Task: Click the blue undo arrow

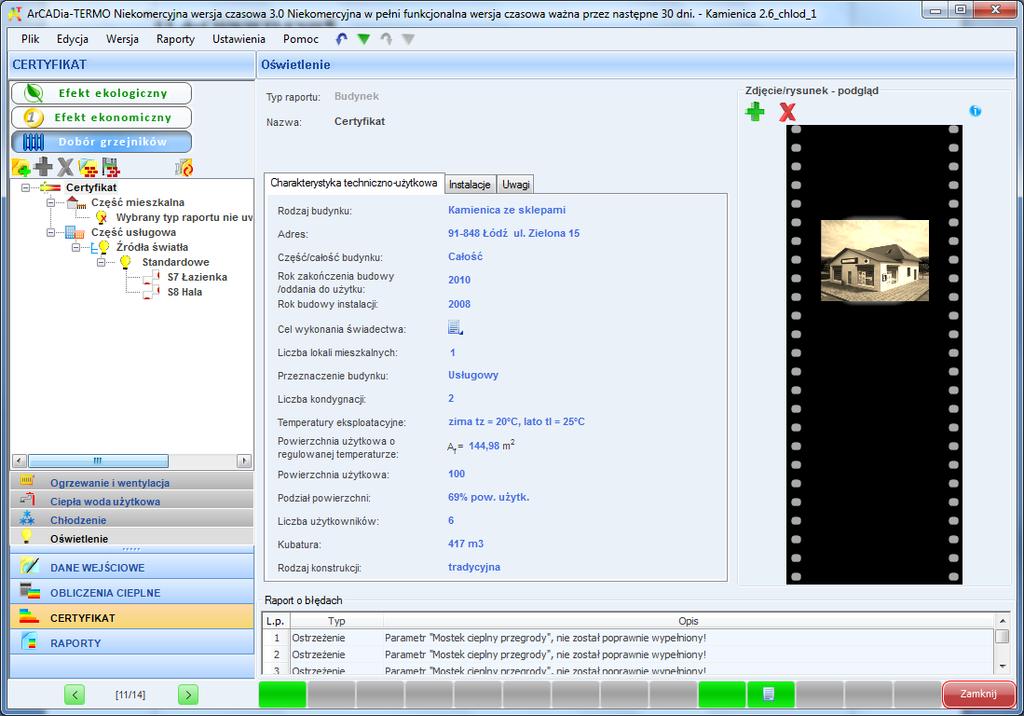Action: (x=342, y=39)
